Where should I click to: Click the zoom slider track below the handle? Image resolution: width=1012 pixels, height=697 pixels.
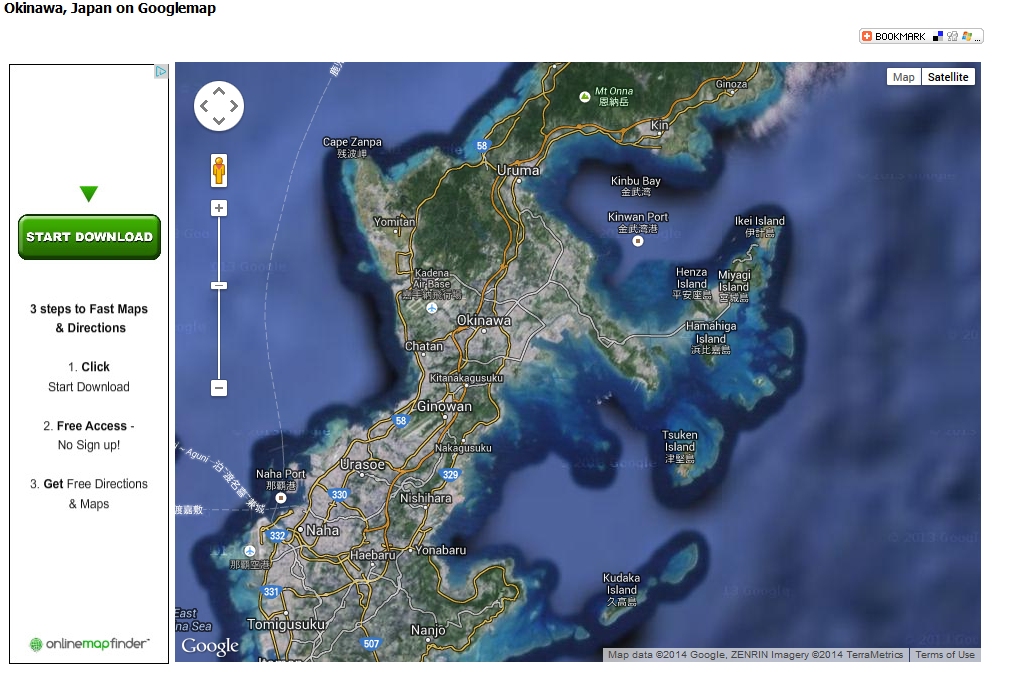(x=219, y=336)
